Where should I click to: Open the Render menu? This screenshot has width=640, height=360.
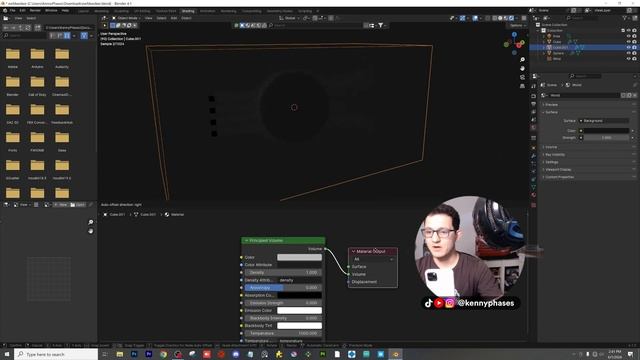pyautogui.click(x=35, y=11)
